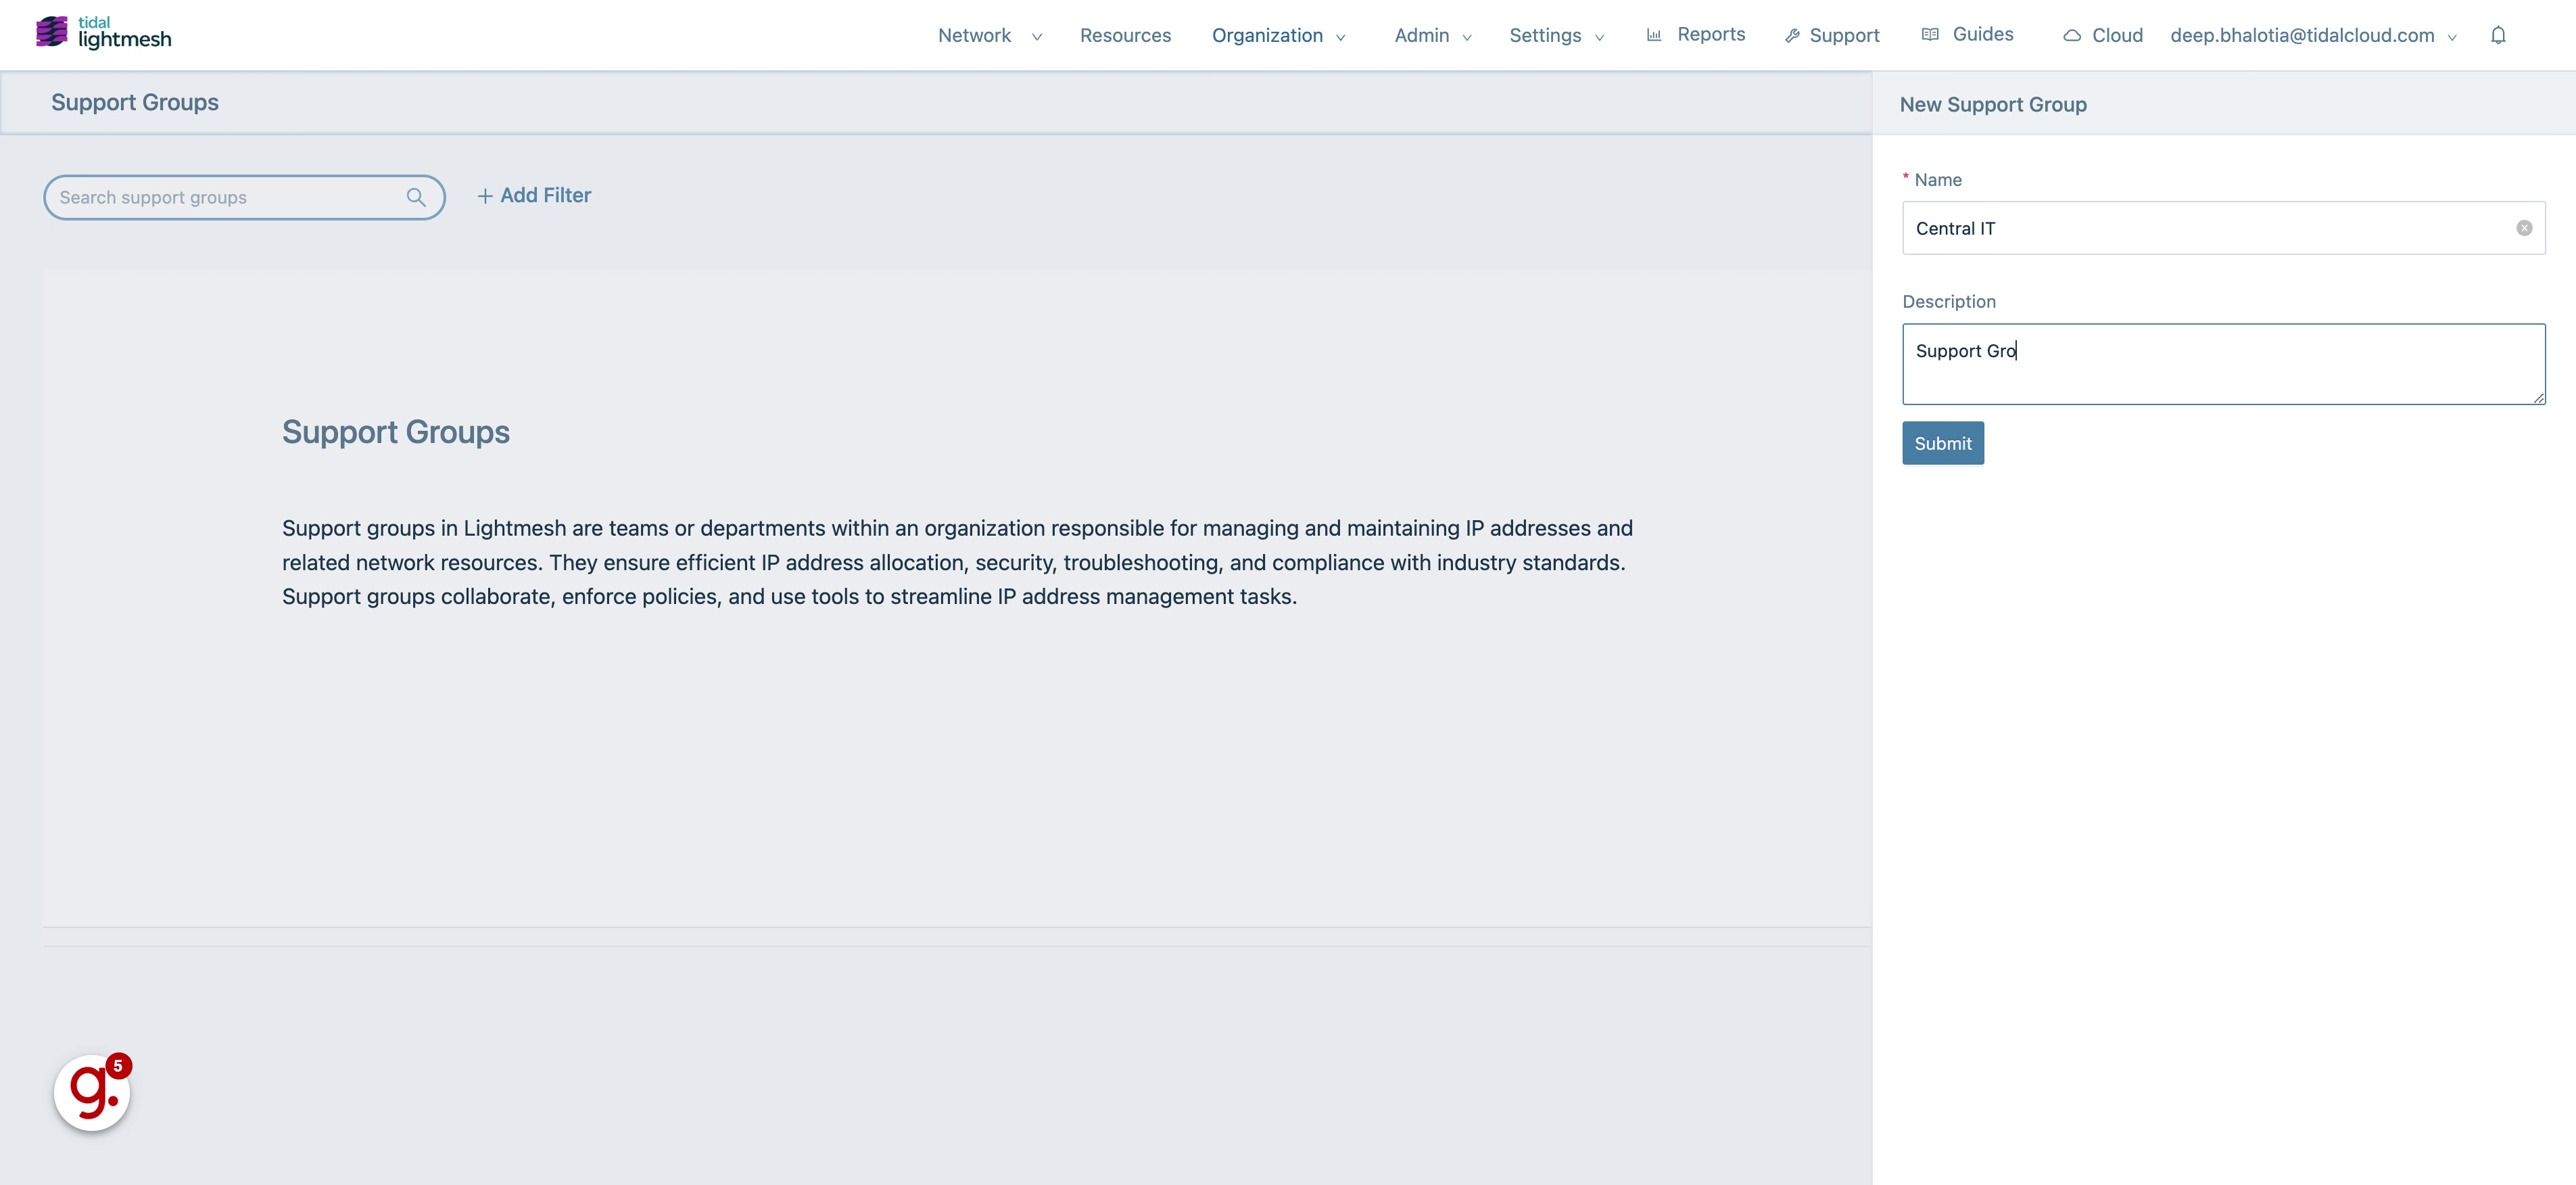2576x1185 pixels.
Task: Focus the Search support groups field
Action: [244, 197]
